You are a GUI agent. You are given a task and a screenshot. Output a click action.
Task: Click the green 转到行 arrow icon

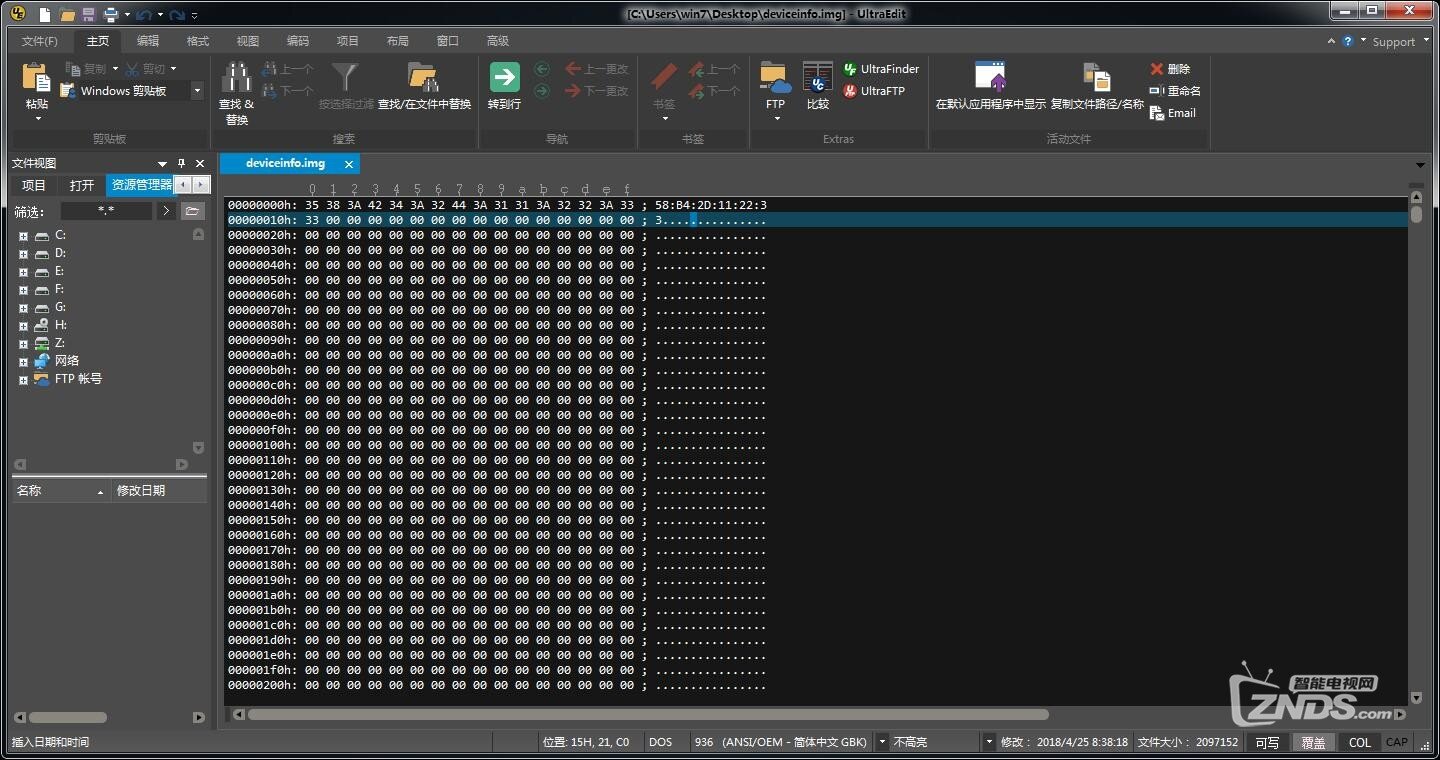pos(504,77)
